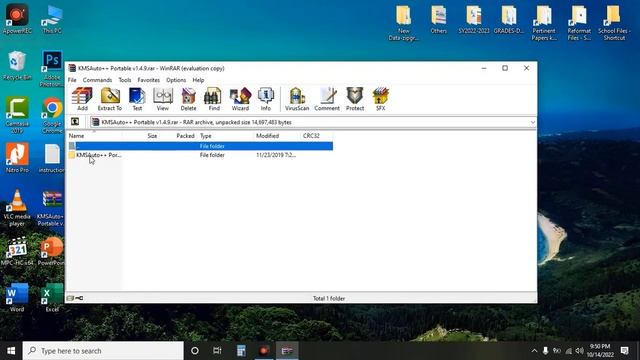
Task: Run the VirusScan toolbar icon
Action: point(297,99)
